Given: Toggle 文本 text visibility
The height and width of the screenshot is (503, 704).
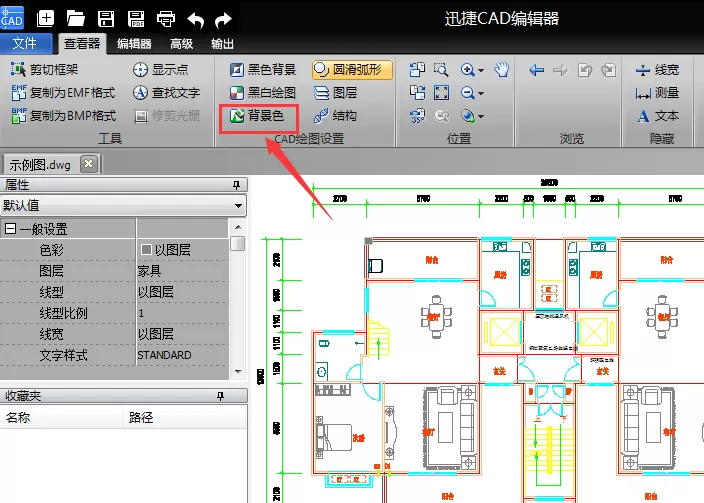Looking at the screenshot, I should [657, 116].
